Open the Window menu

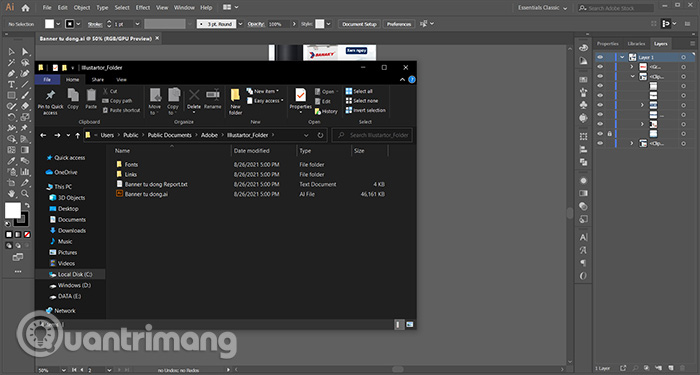coord(184,8)
